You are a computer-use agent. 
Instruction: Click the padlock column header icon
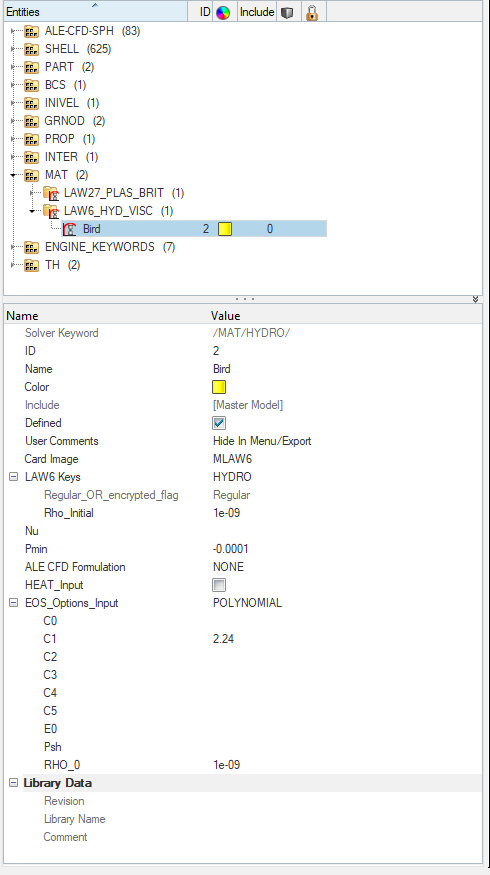coord(312,12)
